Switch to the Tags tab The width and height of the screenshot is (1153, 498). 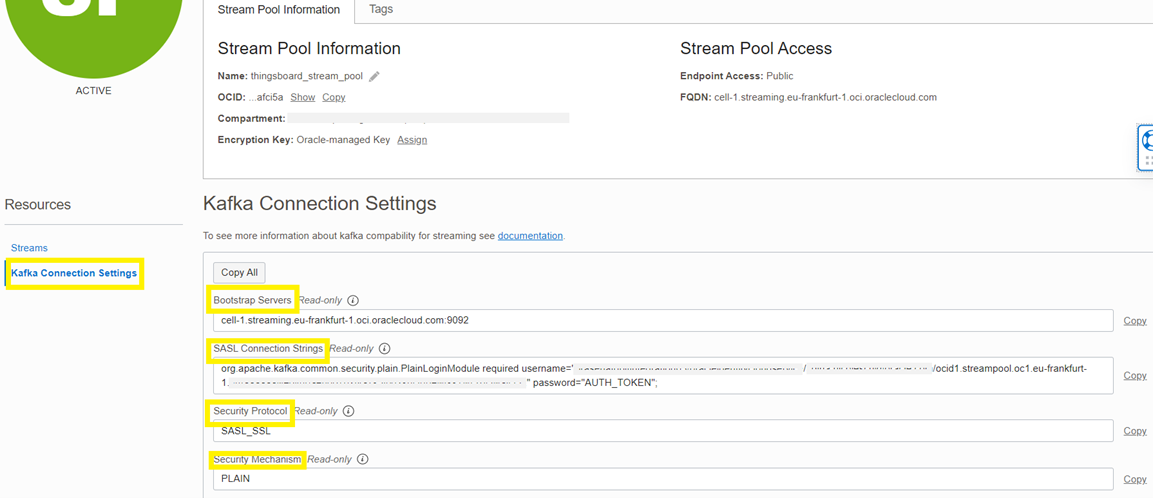coord(381,10)
